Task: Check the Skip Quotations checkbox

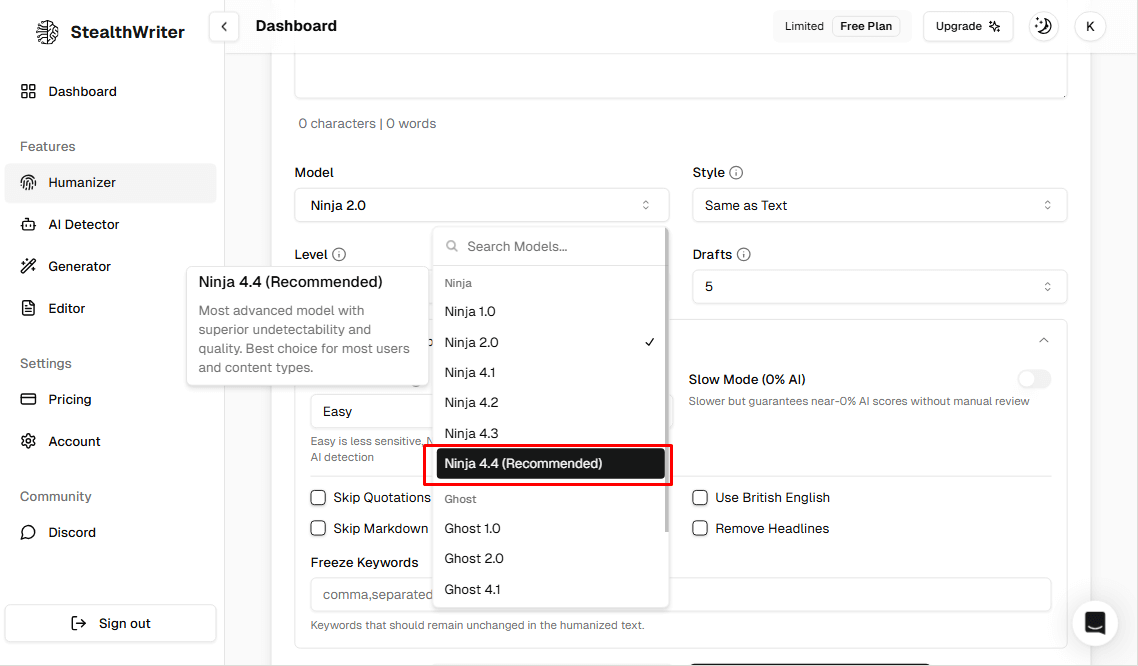Action: tap(318, 498)
